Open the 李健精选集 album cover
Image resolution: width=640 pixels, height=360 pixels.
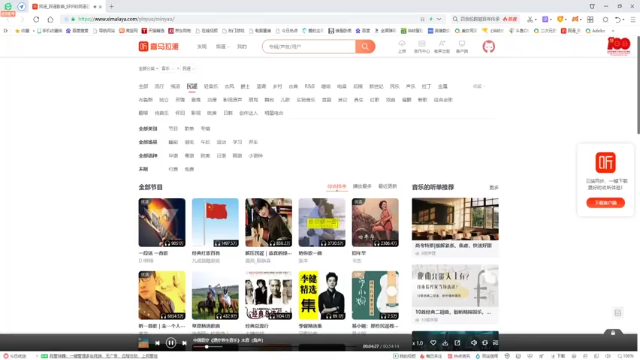pyautogui.click(x=322, y=295)
